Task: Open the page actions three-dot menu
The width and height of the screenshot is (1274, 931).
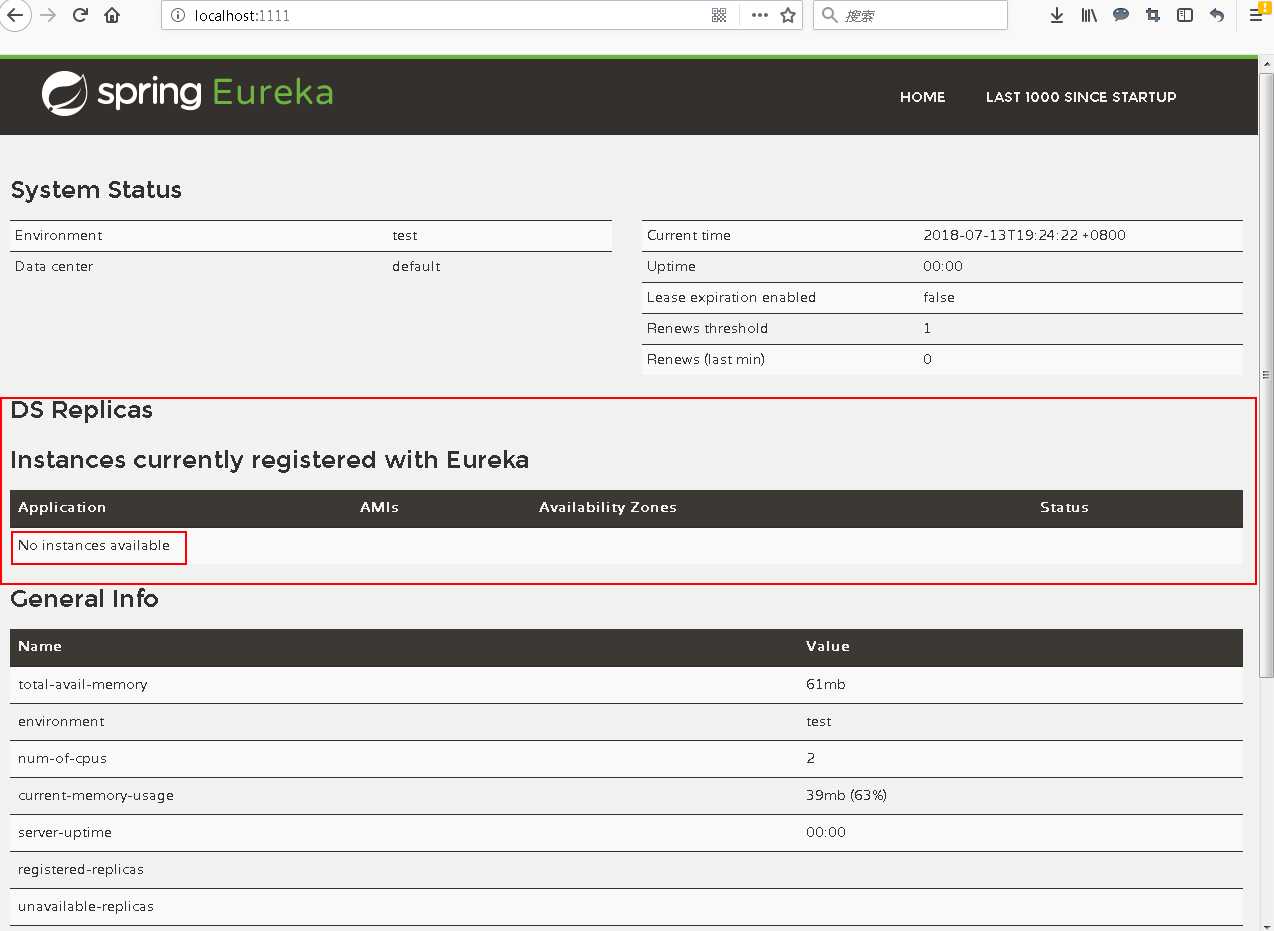Action: coord(760,15)
